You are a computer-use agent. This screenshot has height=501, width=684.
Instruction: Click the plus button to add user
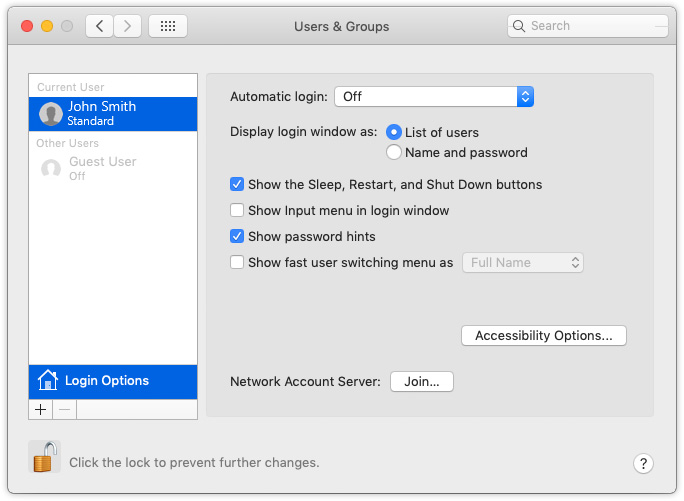[x=41, y=409]
